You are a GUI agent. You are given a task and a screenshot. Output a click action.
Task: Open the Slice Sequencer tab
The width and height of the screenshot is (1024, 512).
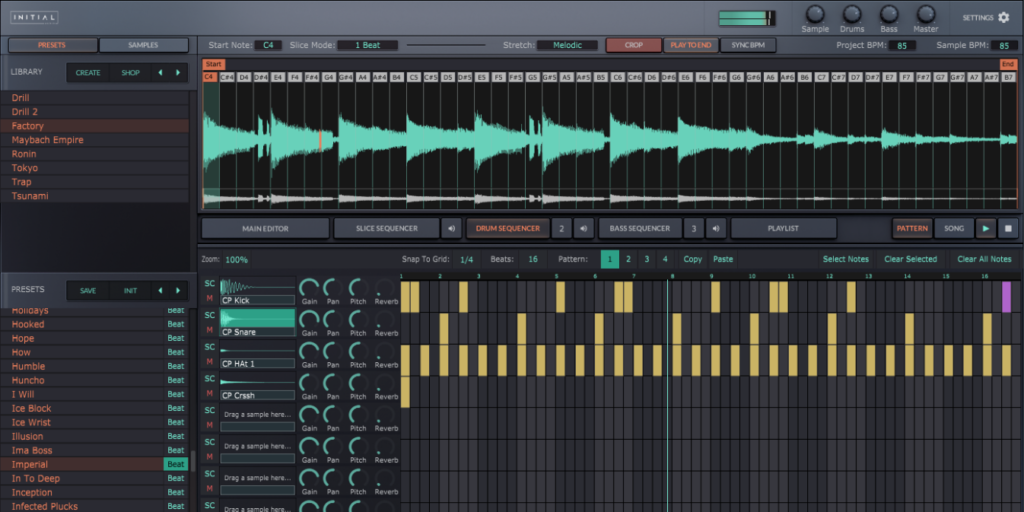pos(387,229)
